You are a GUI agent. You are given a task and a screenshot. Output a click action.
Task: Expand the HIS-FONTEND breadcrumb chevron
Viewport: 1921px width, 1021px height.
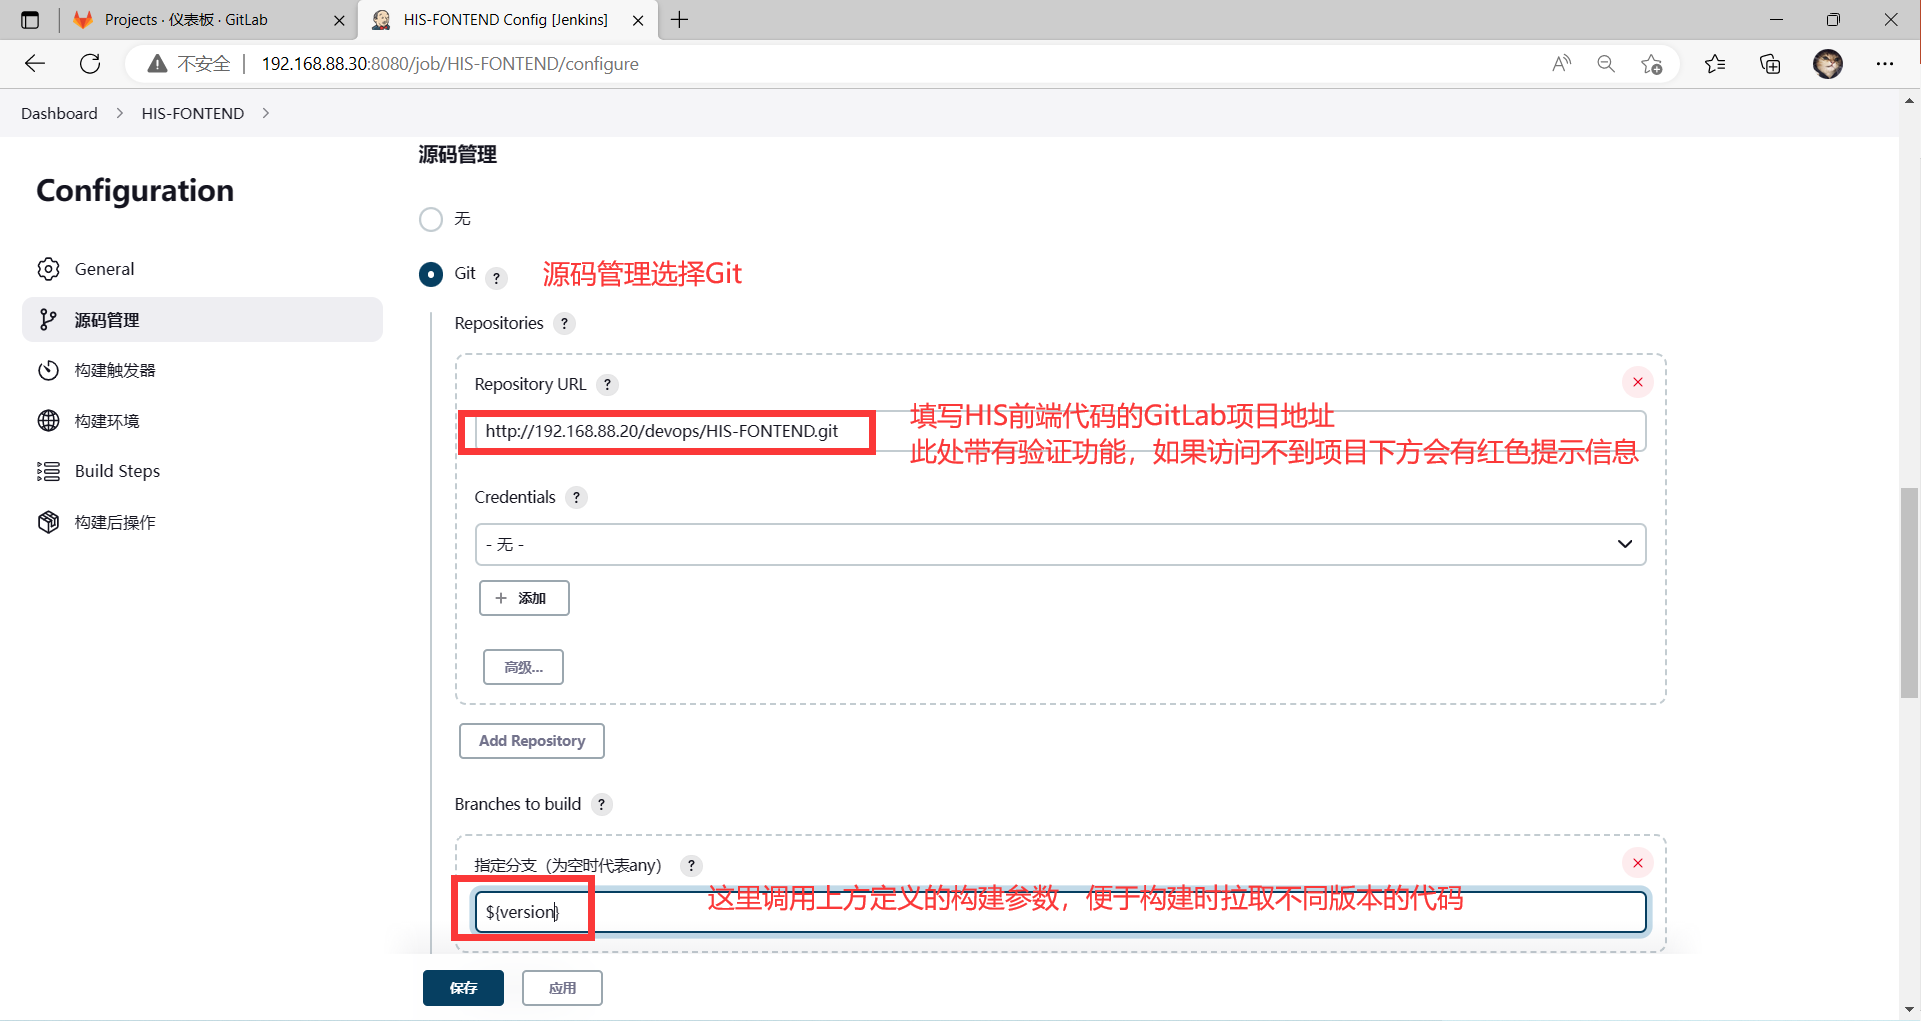pos(266,114)
